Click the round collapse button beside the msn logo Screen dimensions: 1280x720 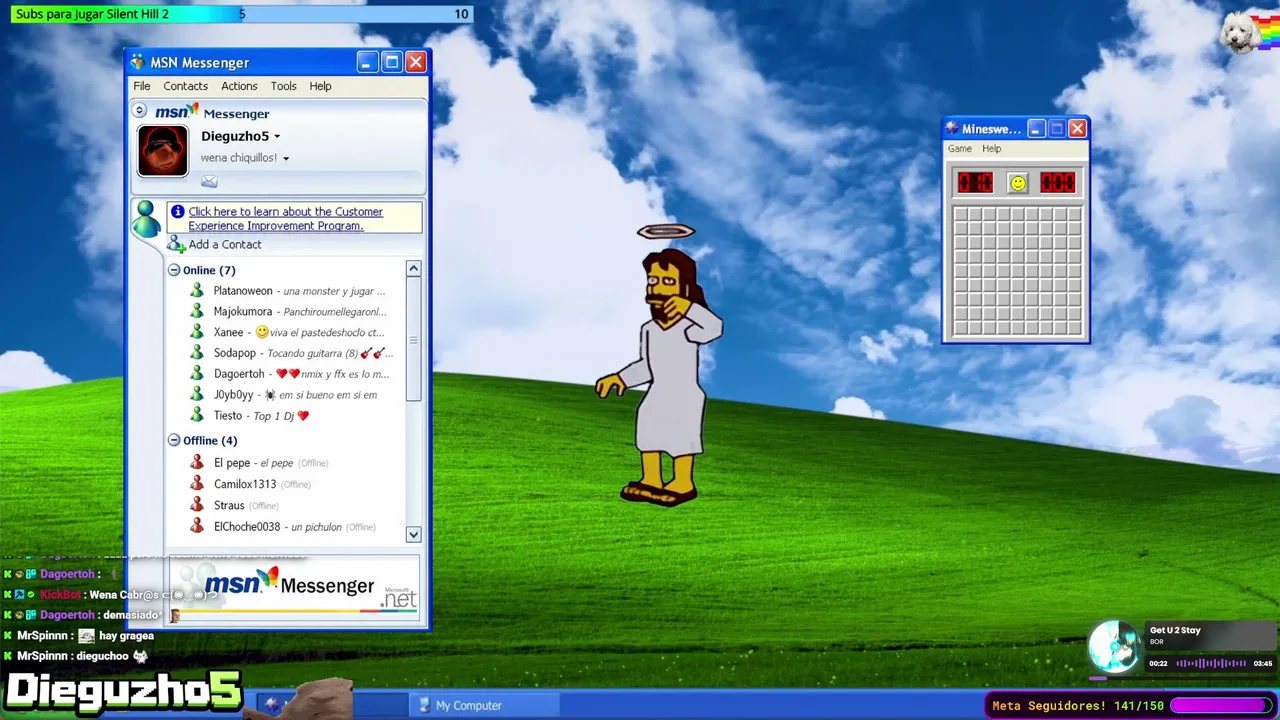(140, 111)
